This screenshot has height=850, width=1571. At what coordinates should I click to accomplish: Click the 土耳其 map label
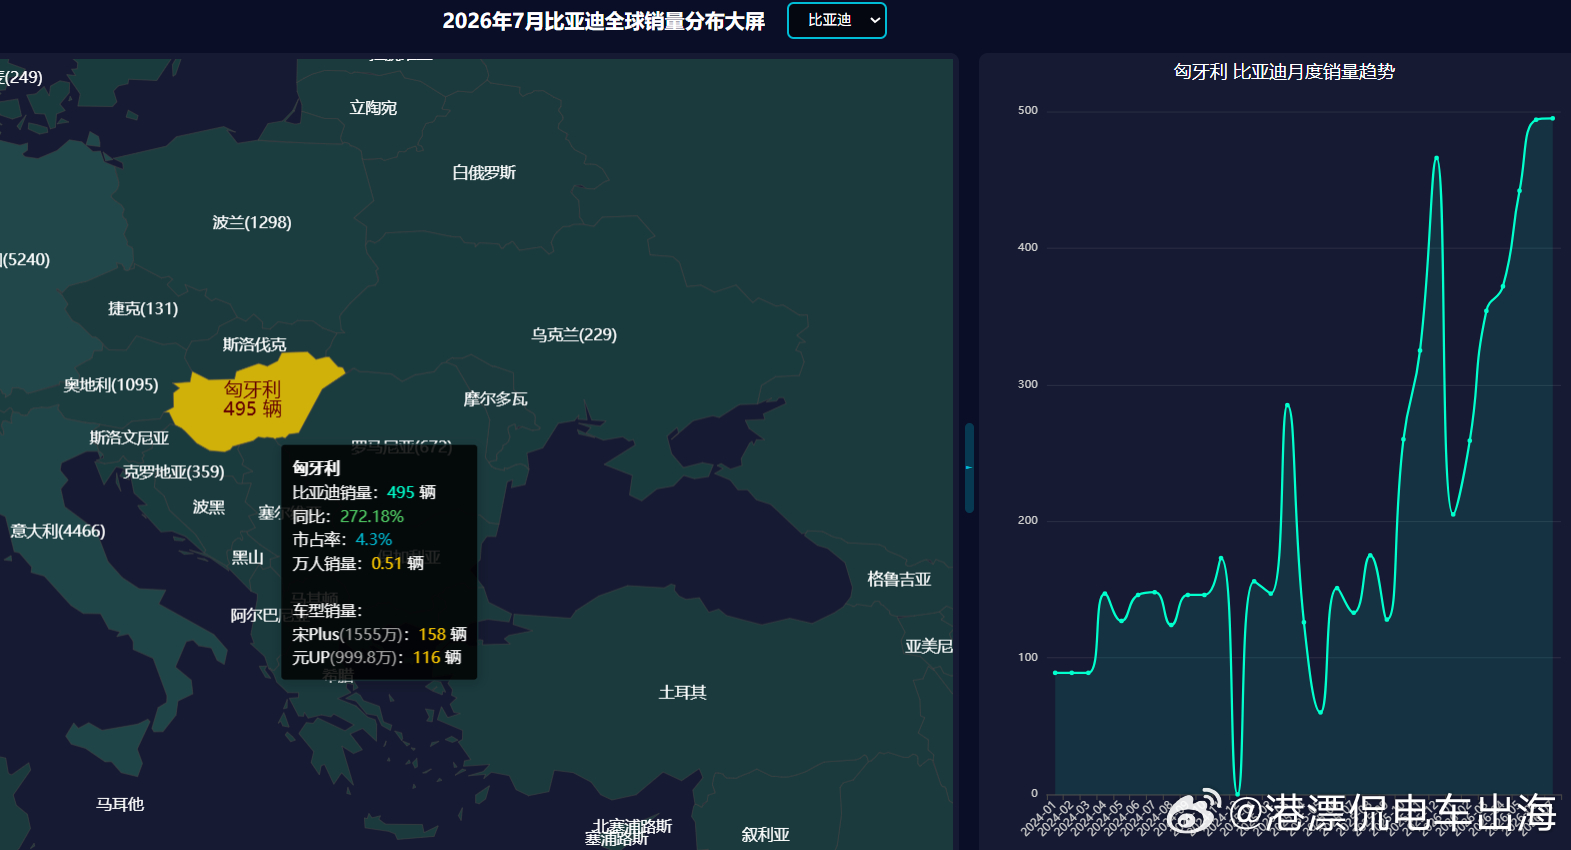(x=683, y=692)
